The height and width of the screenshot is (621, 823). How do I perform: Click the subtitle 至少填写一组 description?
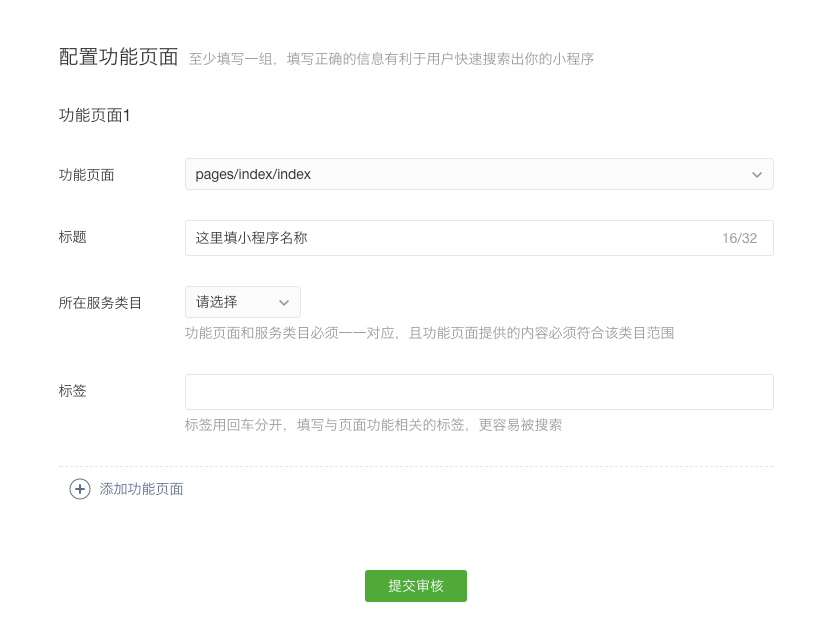[x=392, y=59]
